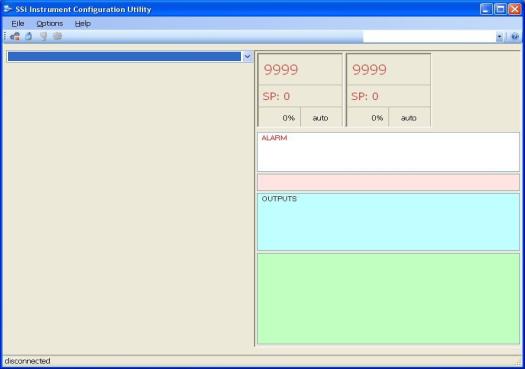Click the greyed-out fourth toolbar icon
The image size is (525, 369).
(58, 36)
